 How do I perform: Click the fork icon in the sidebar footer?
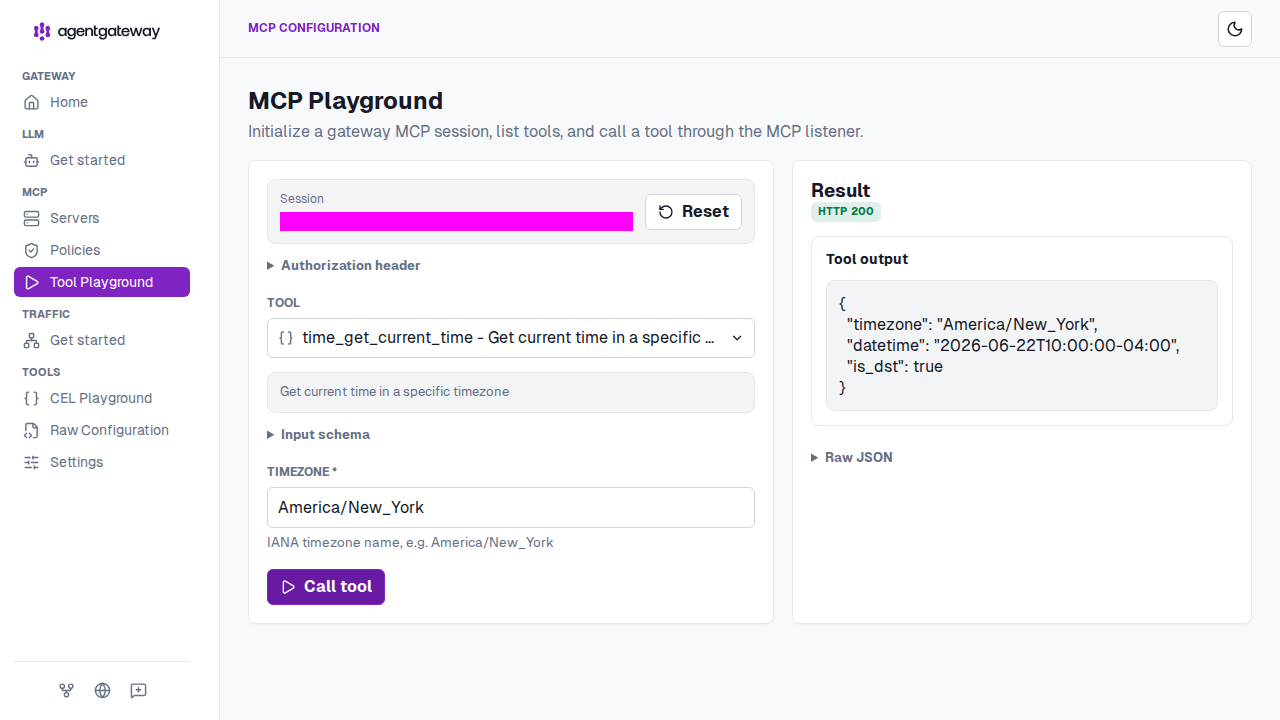tap(66, 690)
